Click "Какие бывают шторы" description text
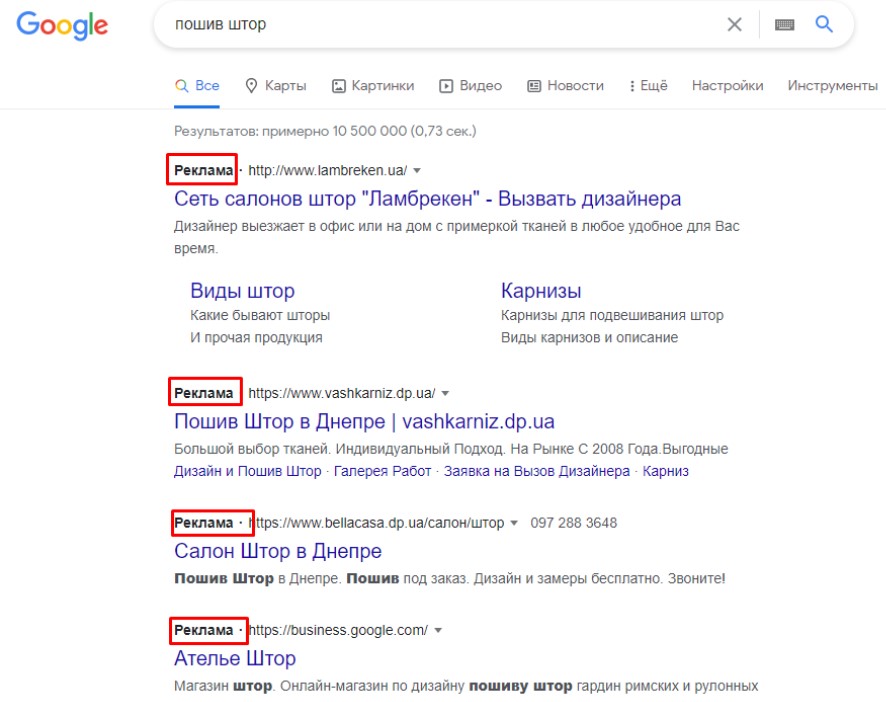This screenshot has width=886, height=702. 260,315
